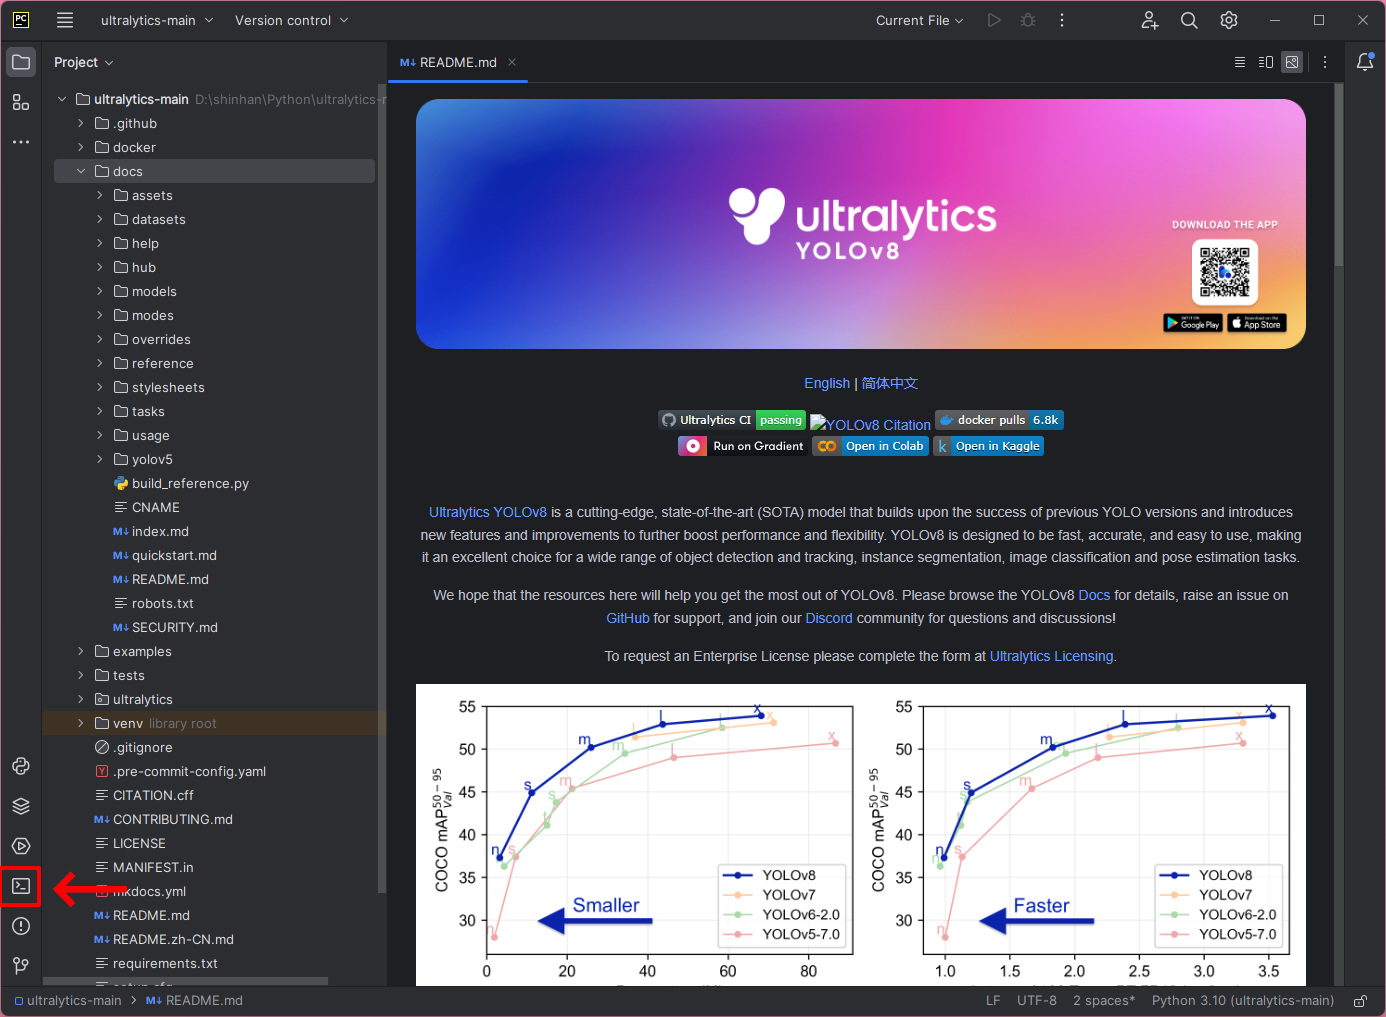Expand the .github folder
The width and height of the screenshot is (1386, 1017).
click(x=81, y=123)
